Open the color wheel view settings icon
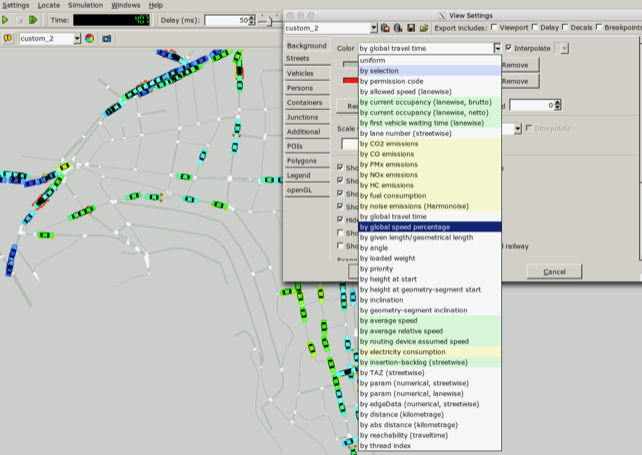Viewport: 642px width, 455px height. [89, 38]
